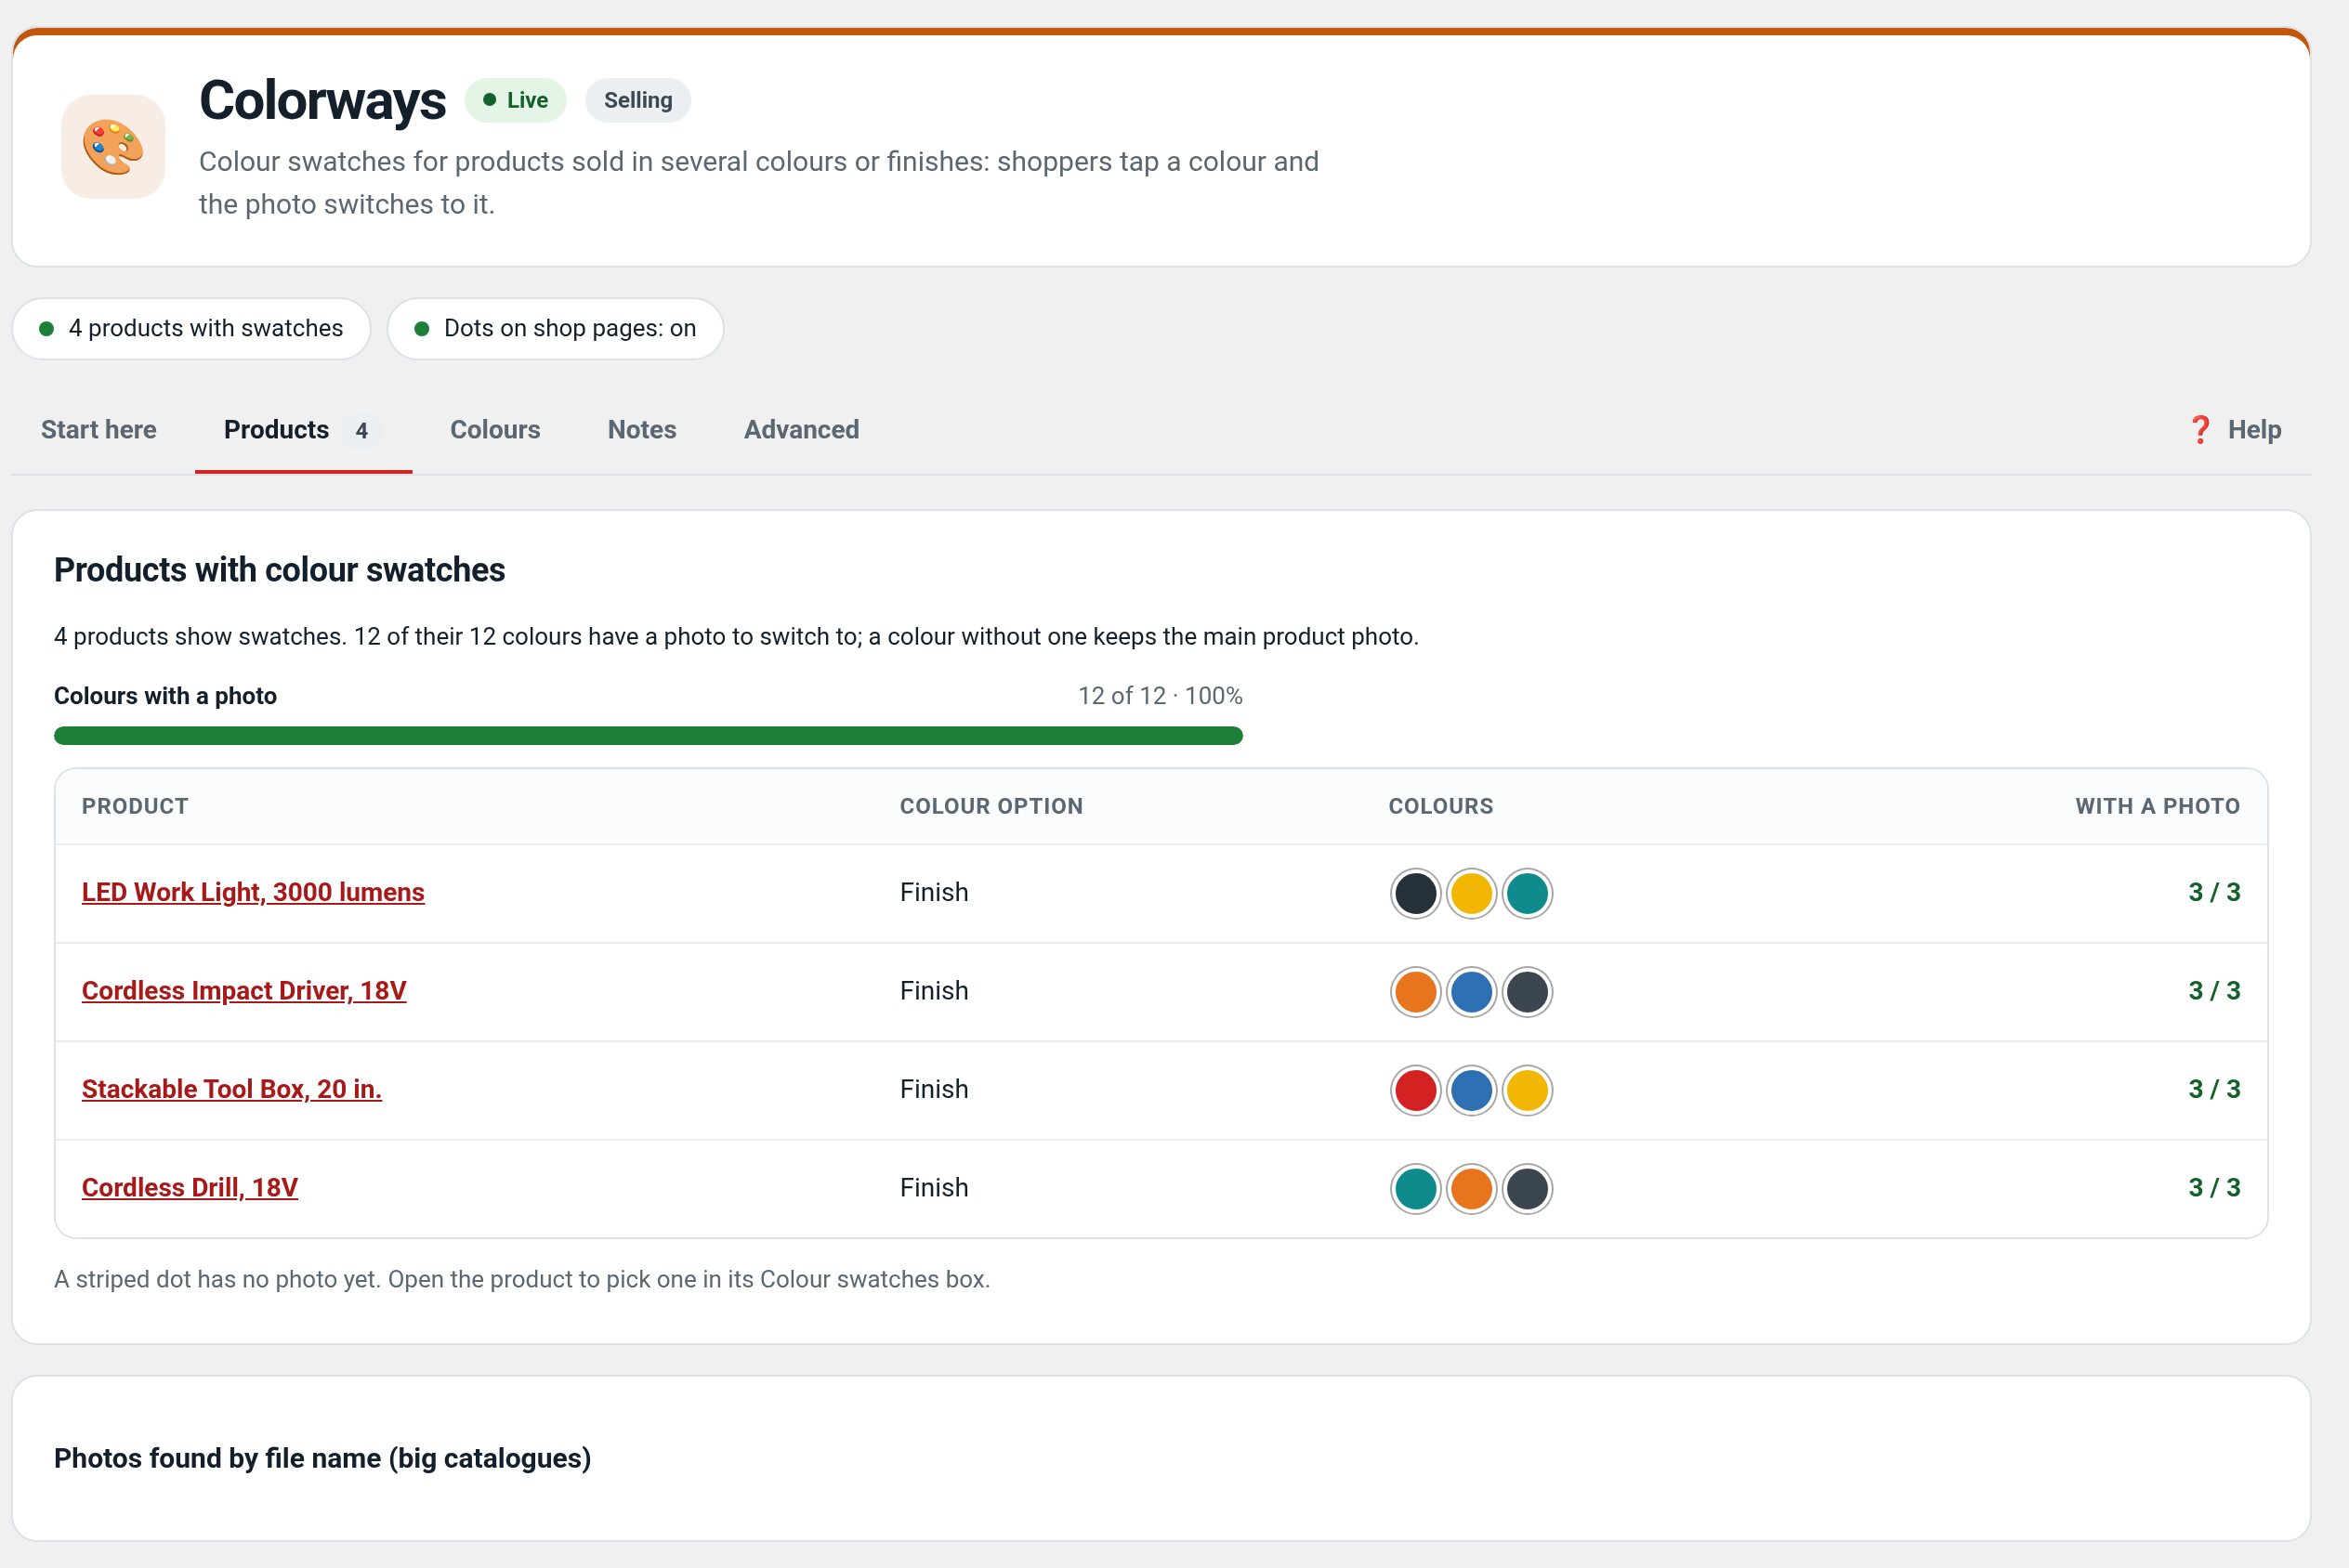Click the yellow swatch for Stackable Tool Box
This screenshot has height=1568, width=2349.
click(1527, 1090)
